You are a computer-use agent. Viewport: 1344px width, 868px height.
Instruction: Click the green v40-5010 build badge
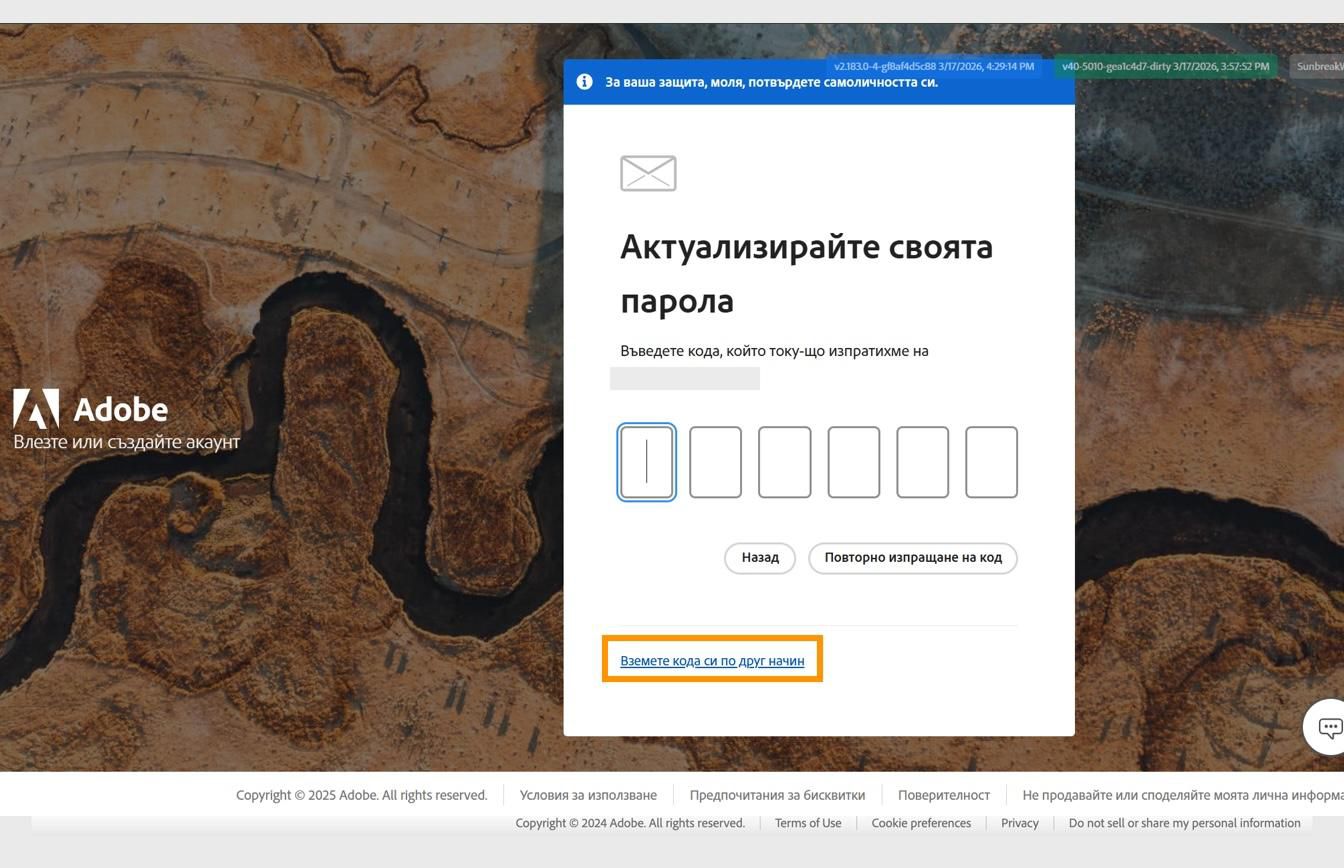click(1166, 66)
